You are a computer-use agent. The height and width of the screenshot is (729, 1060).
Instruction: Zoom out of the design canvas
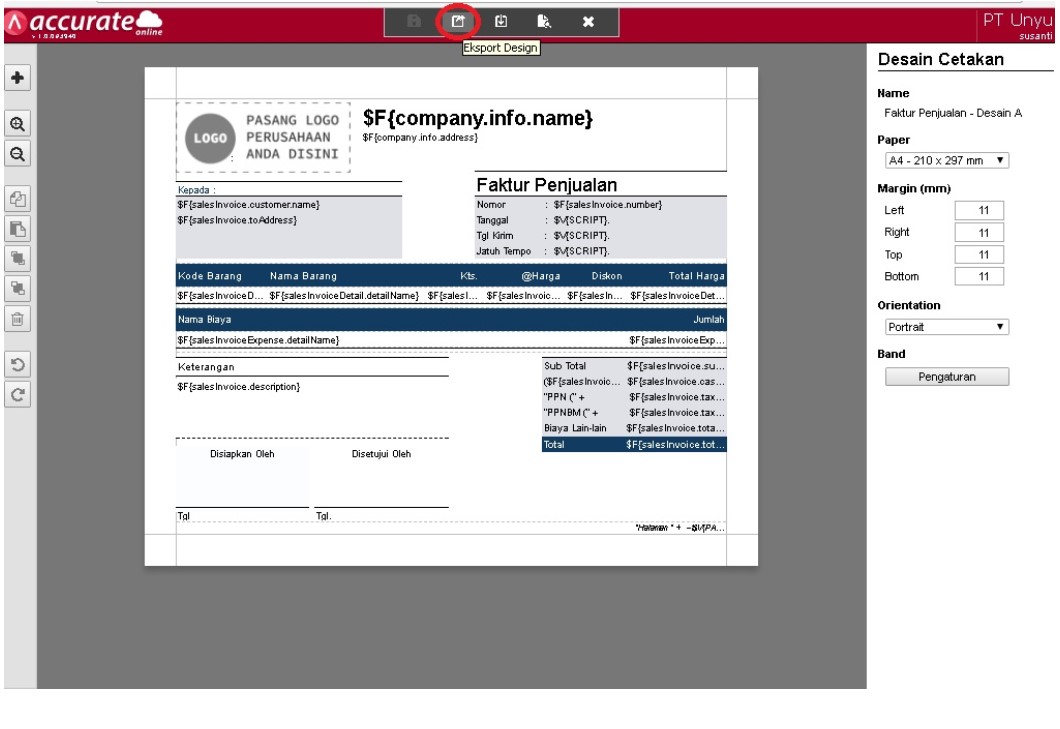click(18, 156)
